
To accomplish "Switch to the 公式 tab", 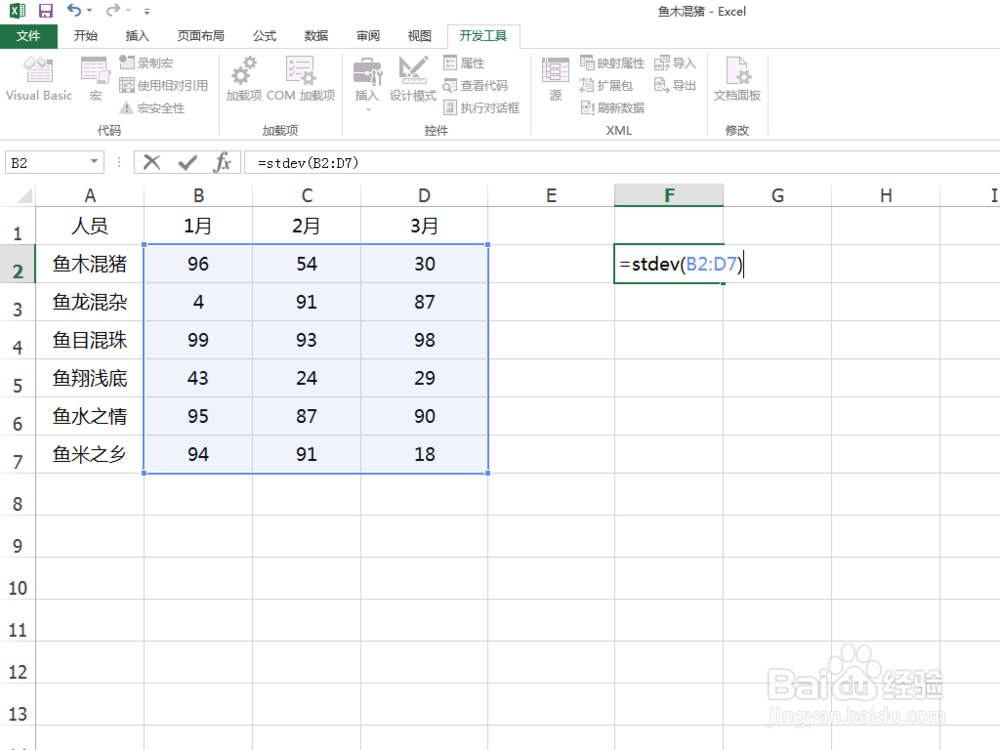I will pyautogui.click(x=265, y=36).
